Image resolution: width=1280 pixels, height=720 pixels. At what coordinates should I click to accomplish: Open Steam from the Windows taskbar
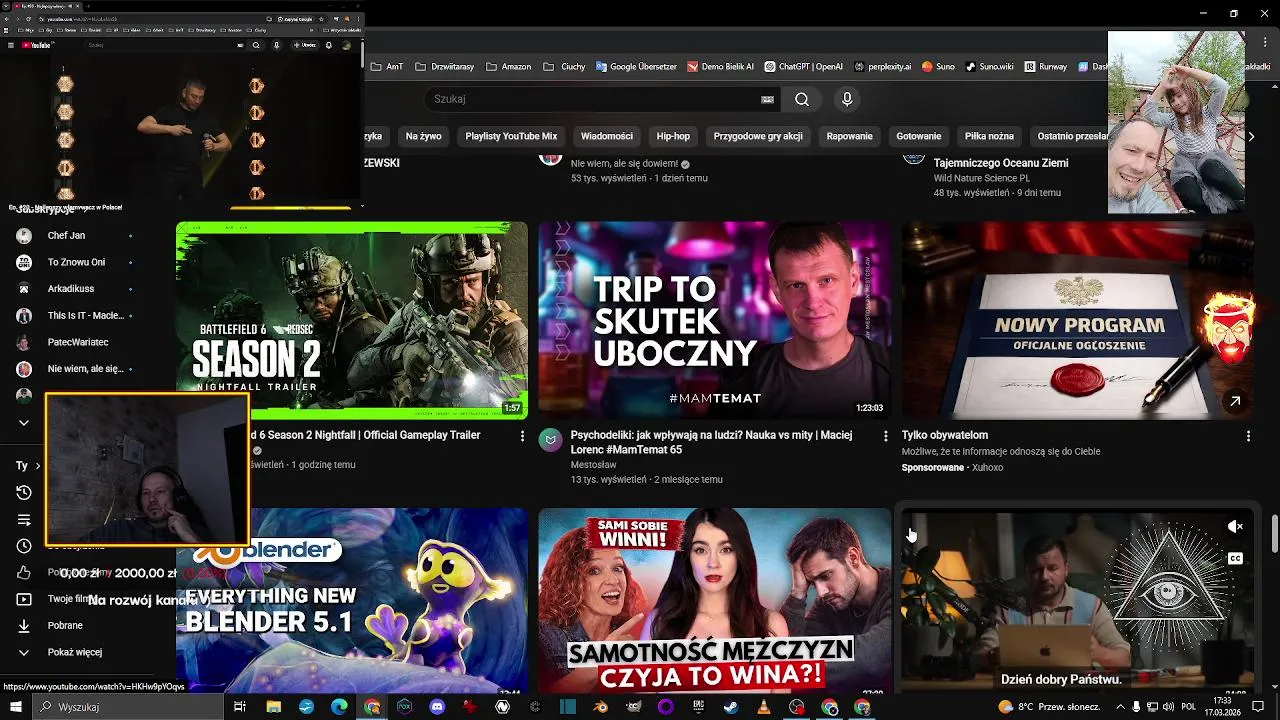pos(731,707)
